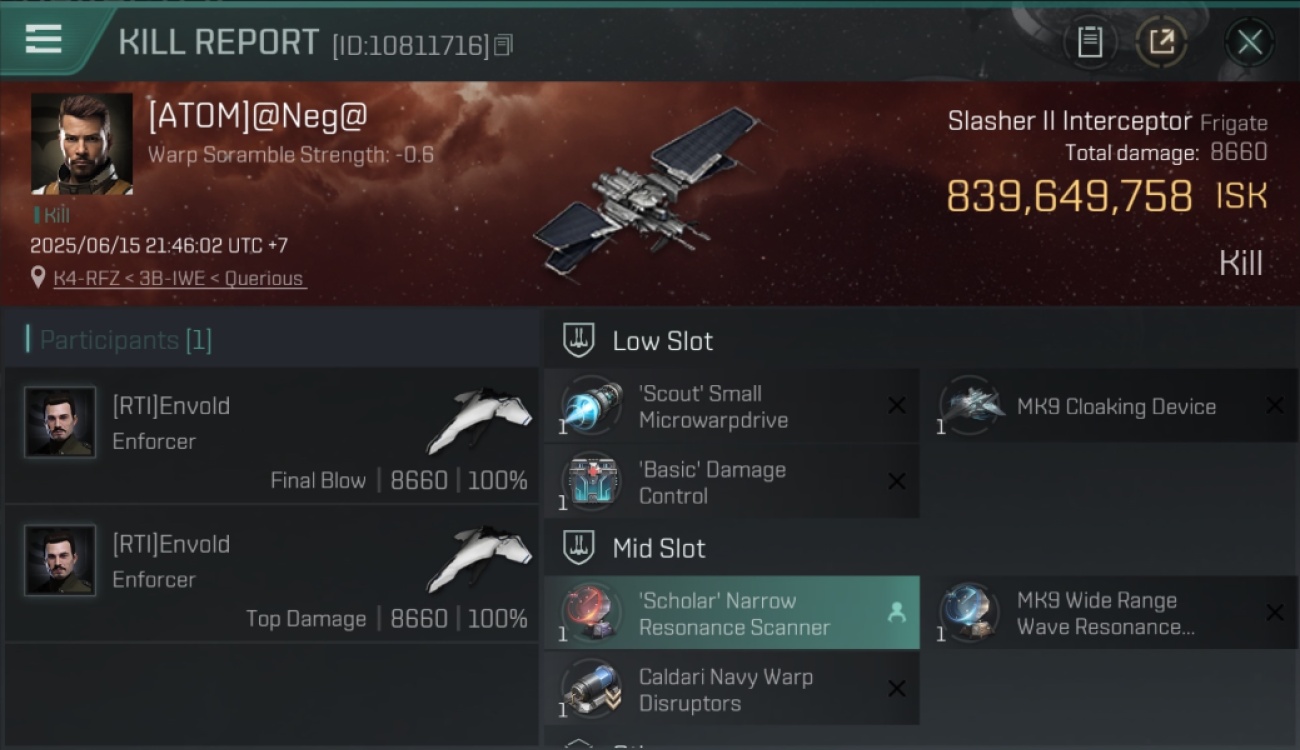Open the K4-RFZ < 3B-IWE < Querious location link
Image resolution: width=1300 pixels, height=750 pixels.
pyautogui.click(x=180, y=278)
